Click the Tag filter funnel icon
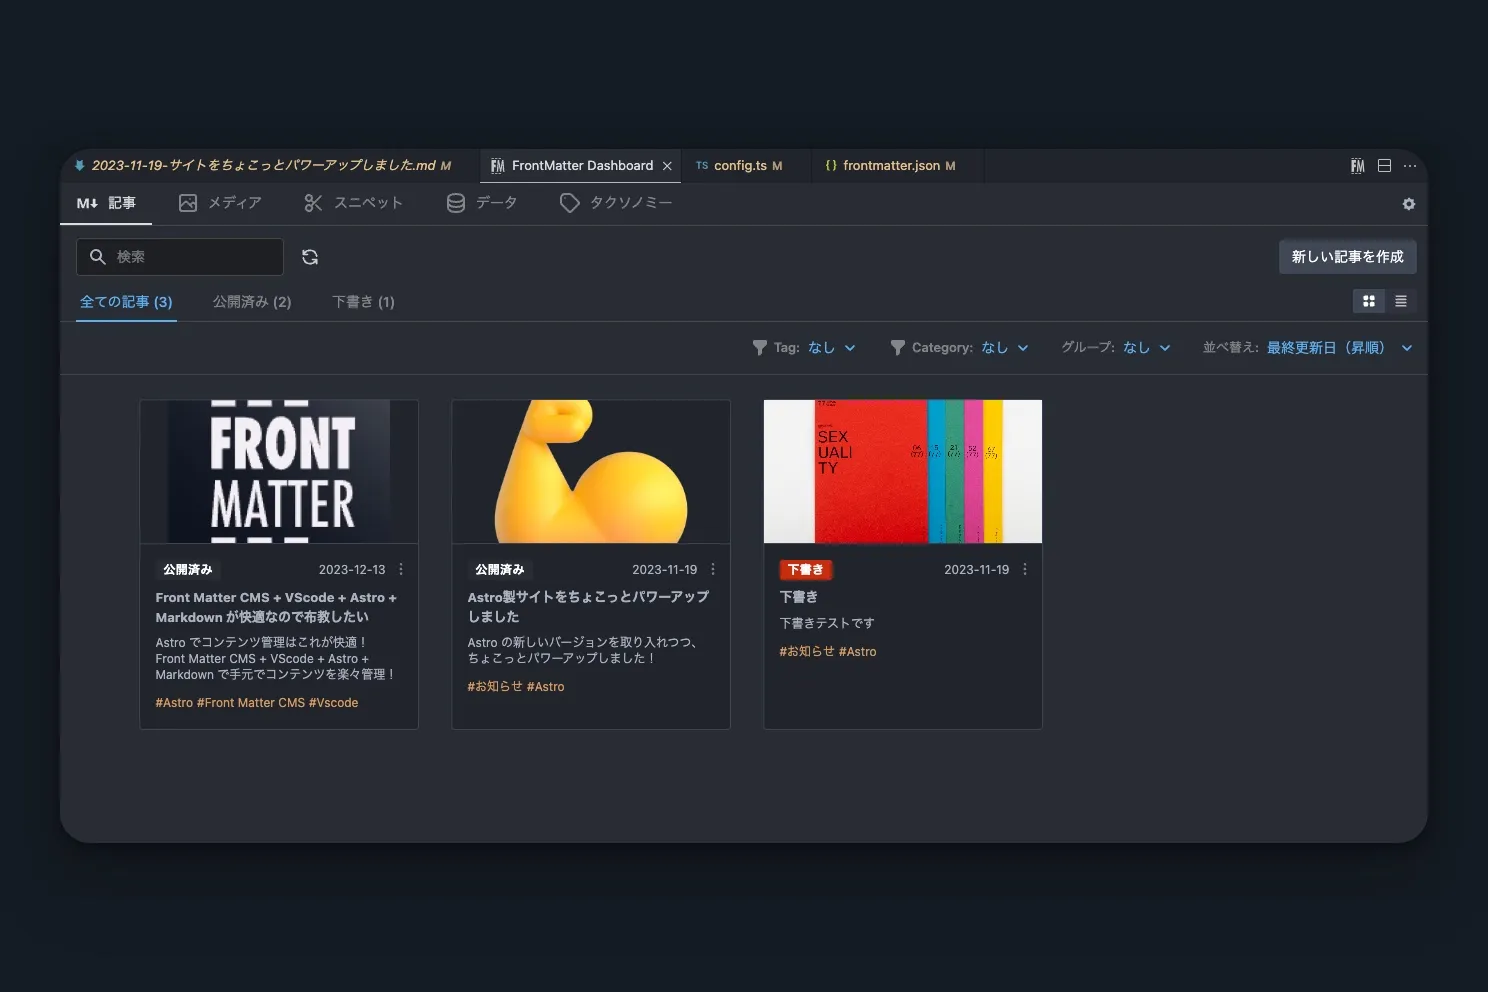This screenshot has width=1488, height=992. [x=760, y=347]
